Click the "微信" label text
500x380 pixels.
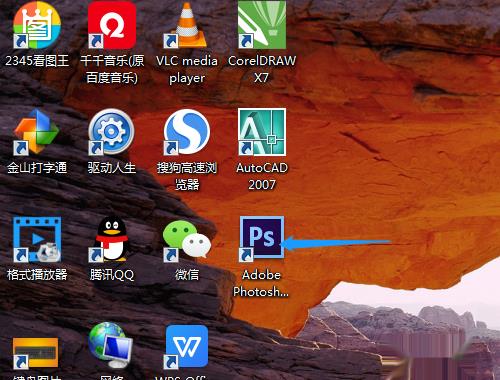click(187, 274)
